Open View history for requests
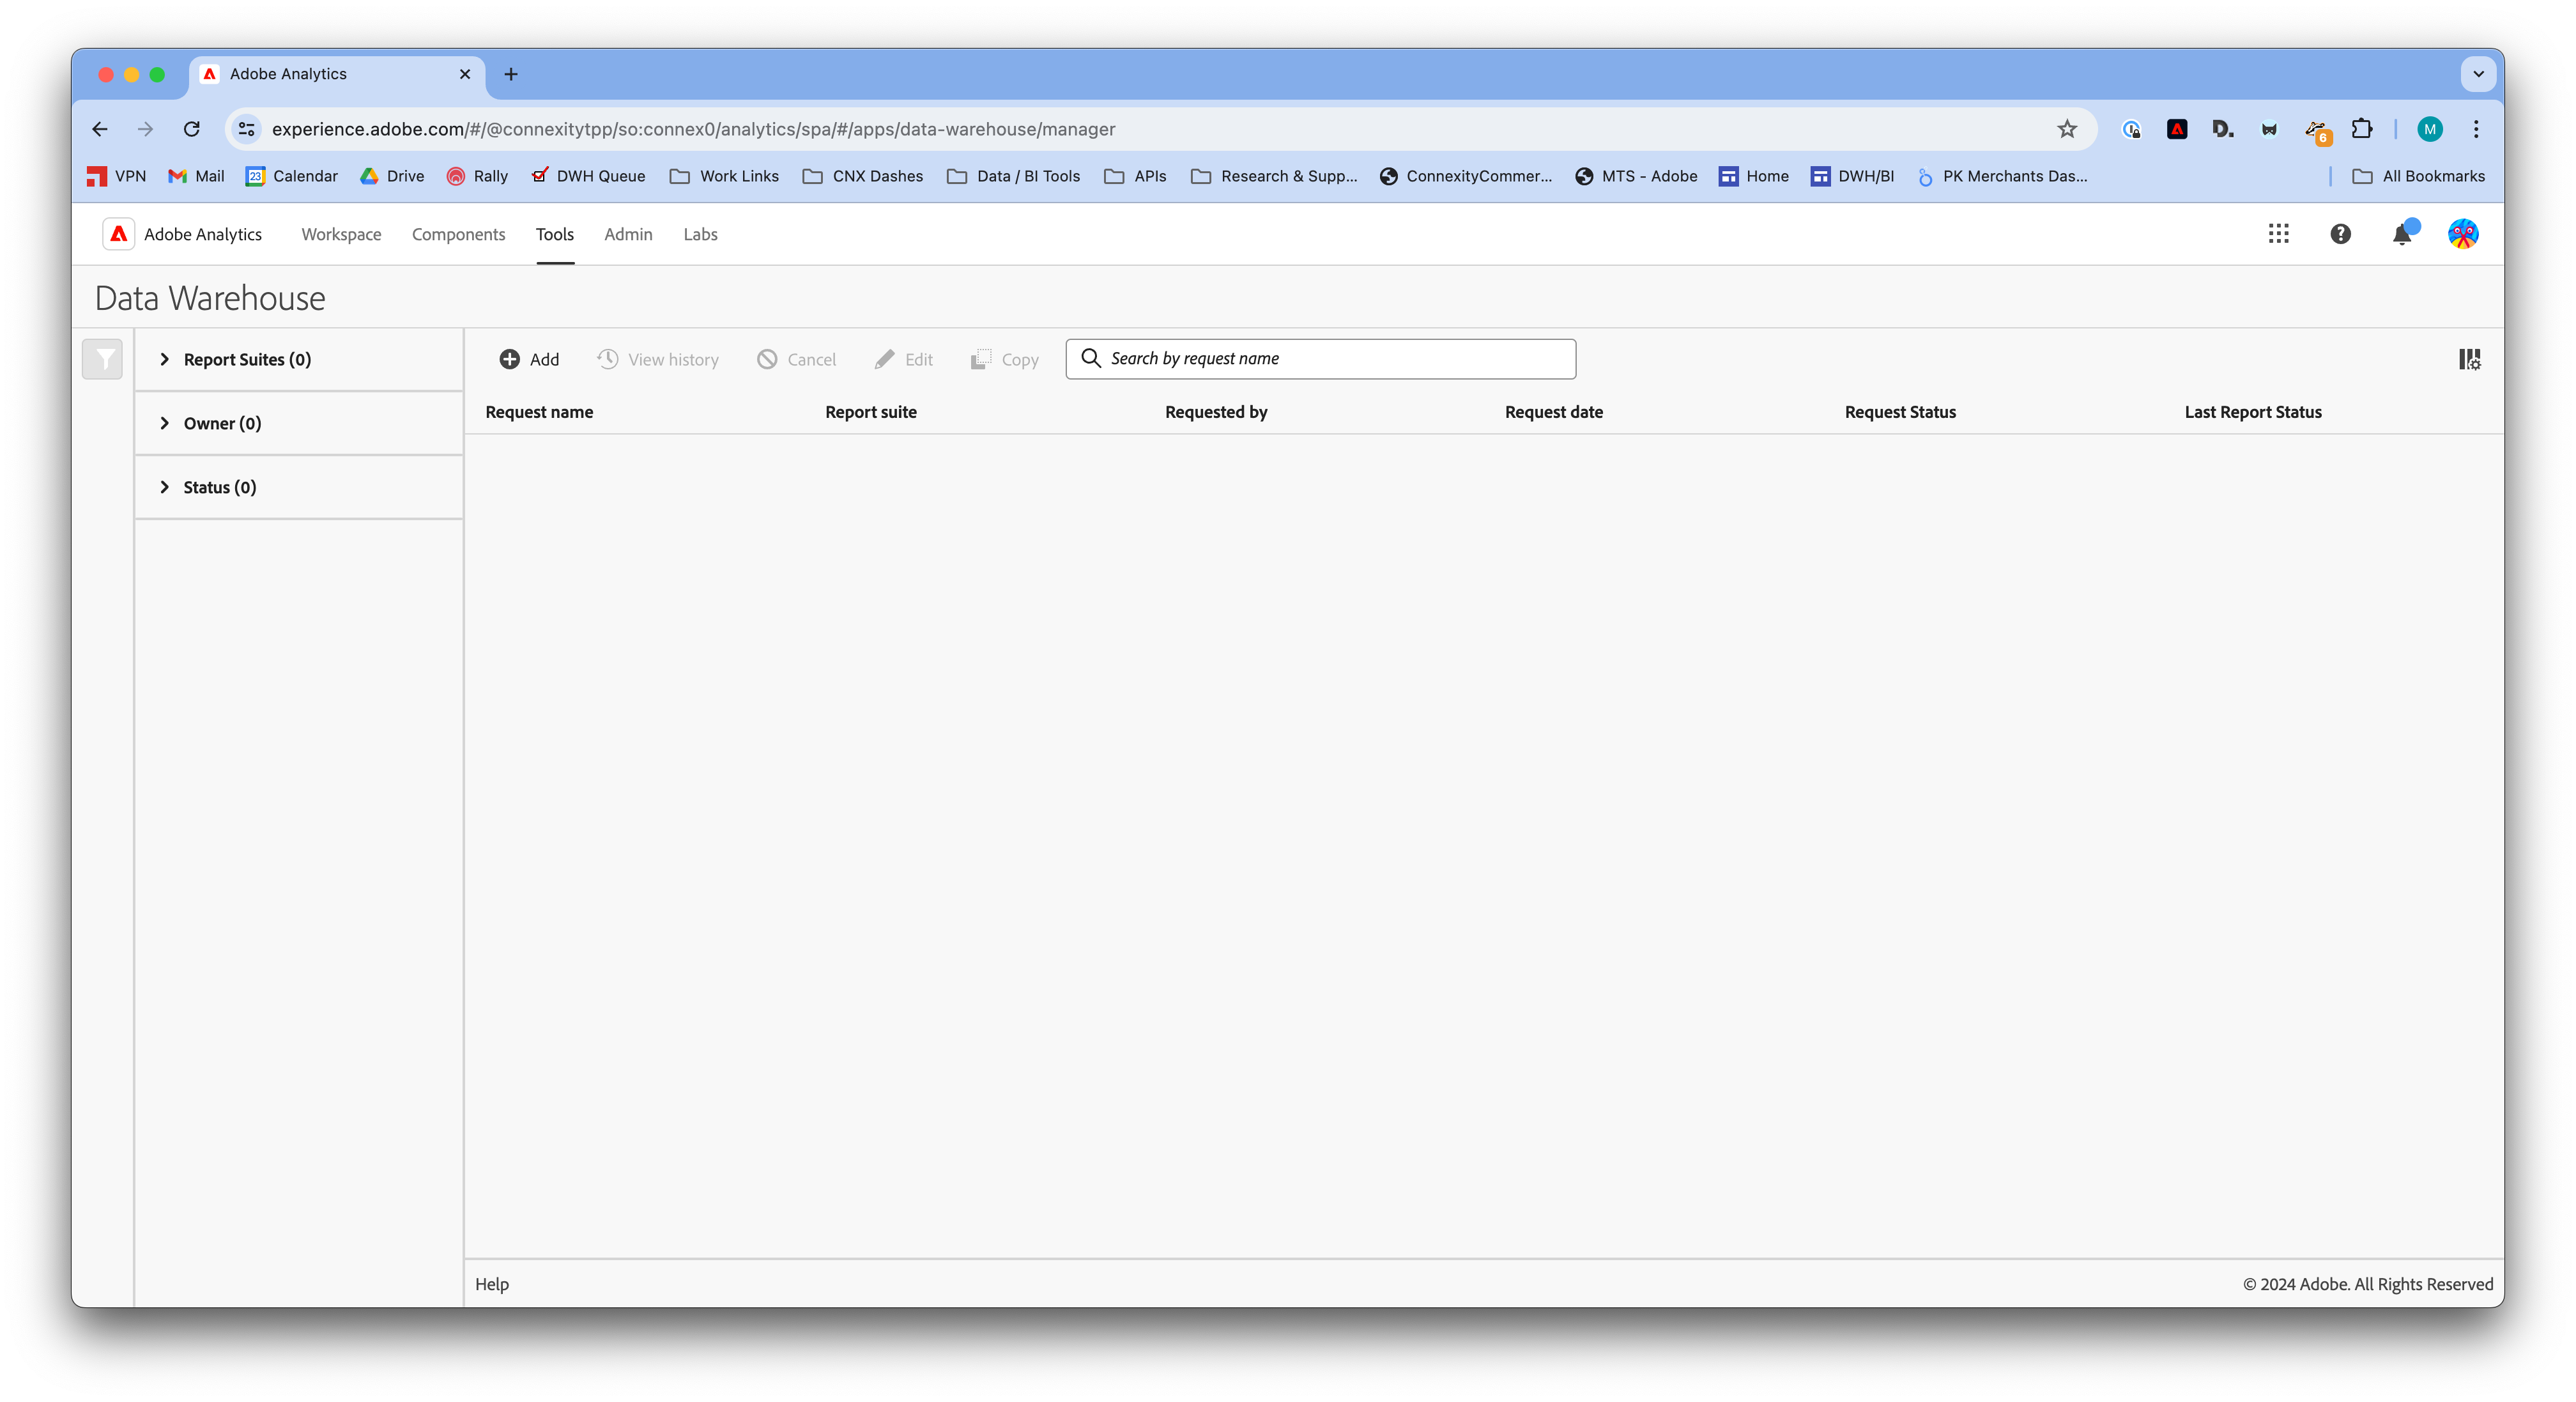This screenshot has width=2576, height=1402. [658, 359]
